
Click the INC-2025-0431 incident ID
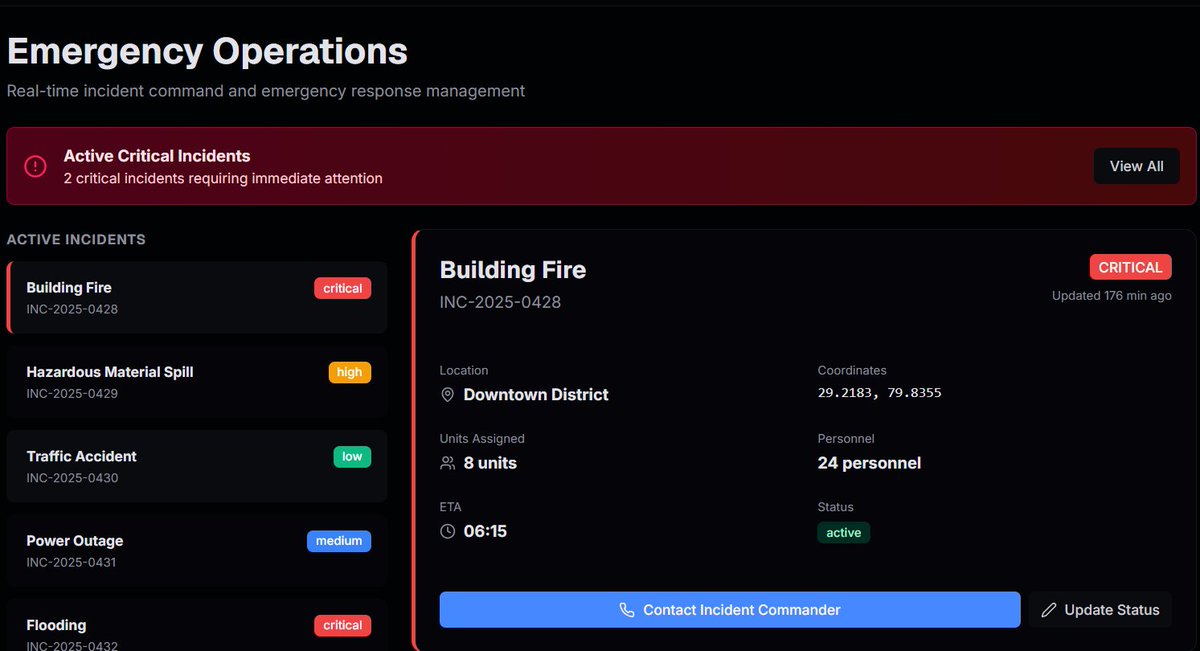[72, 563]
